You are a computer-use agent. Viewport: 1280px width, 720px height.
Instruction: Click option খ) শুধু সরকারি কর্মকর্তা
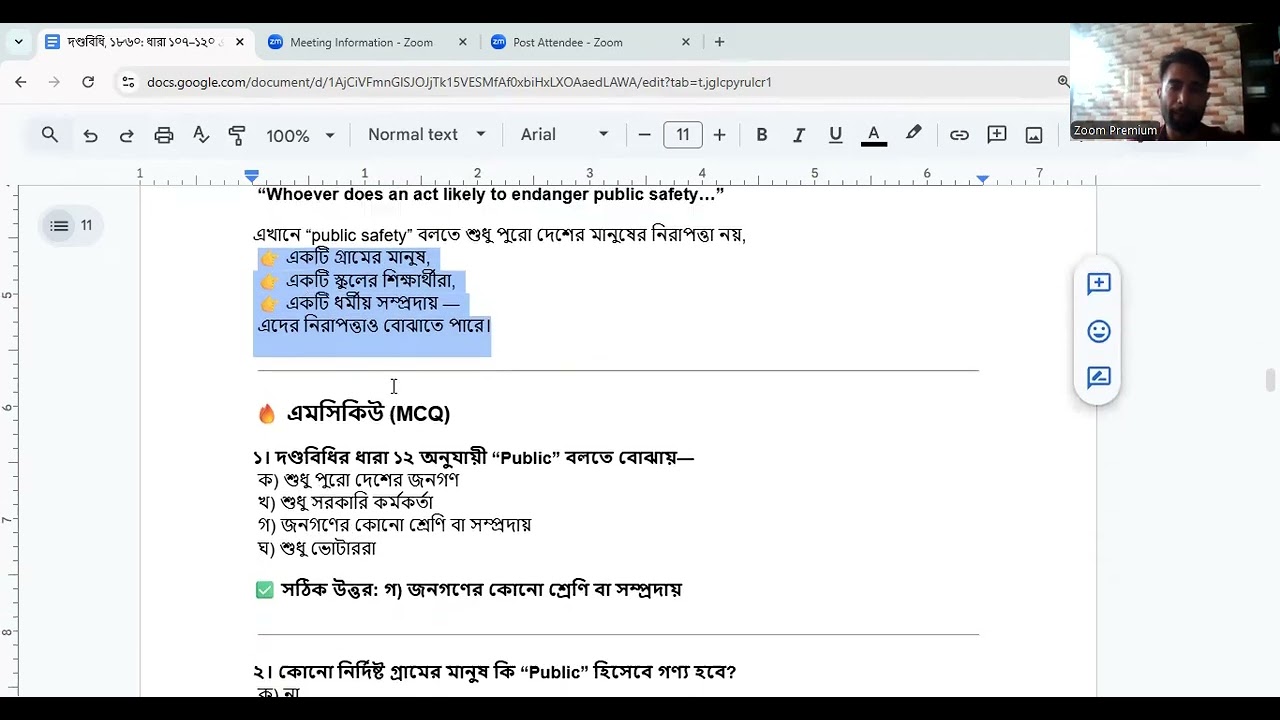click(345, 502)
